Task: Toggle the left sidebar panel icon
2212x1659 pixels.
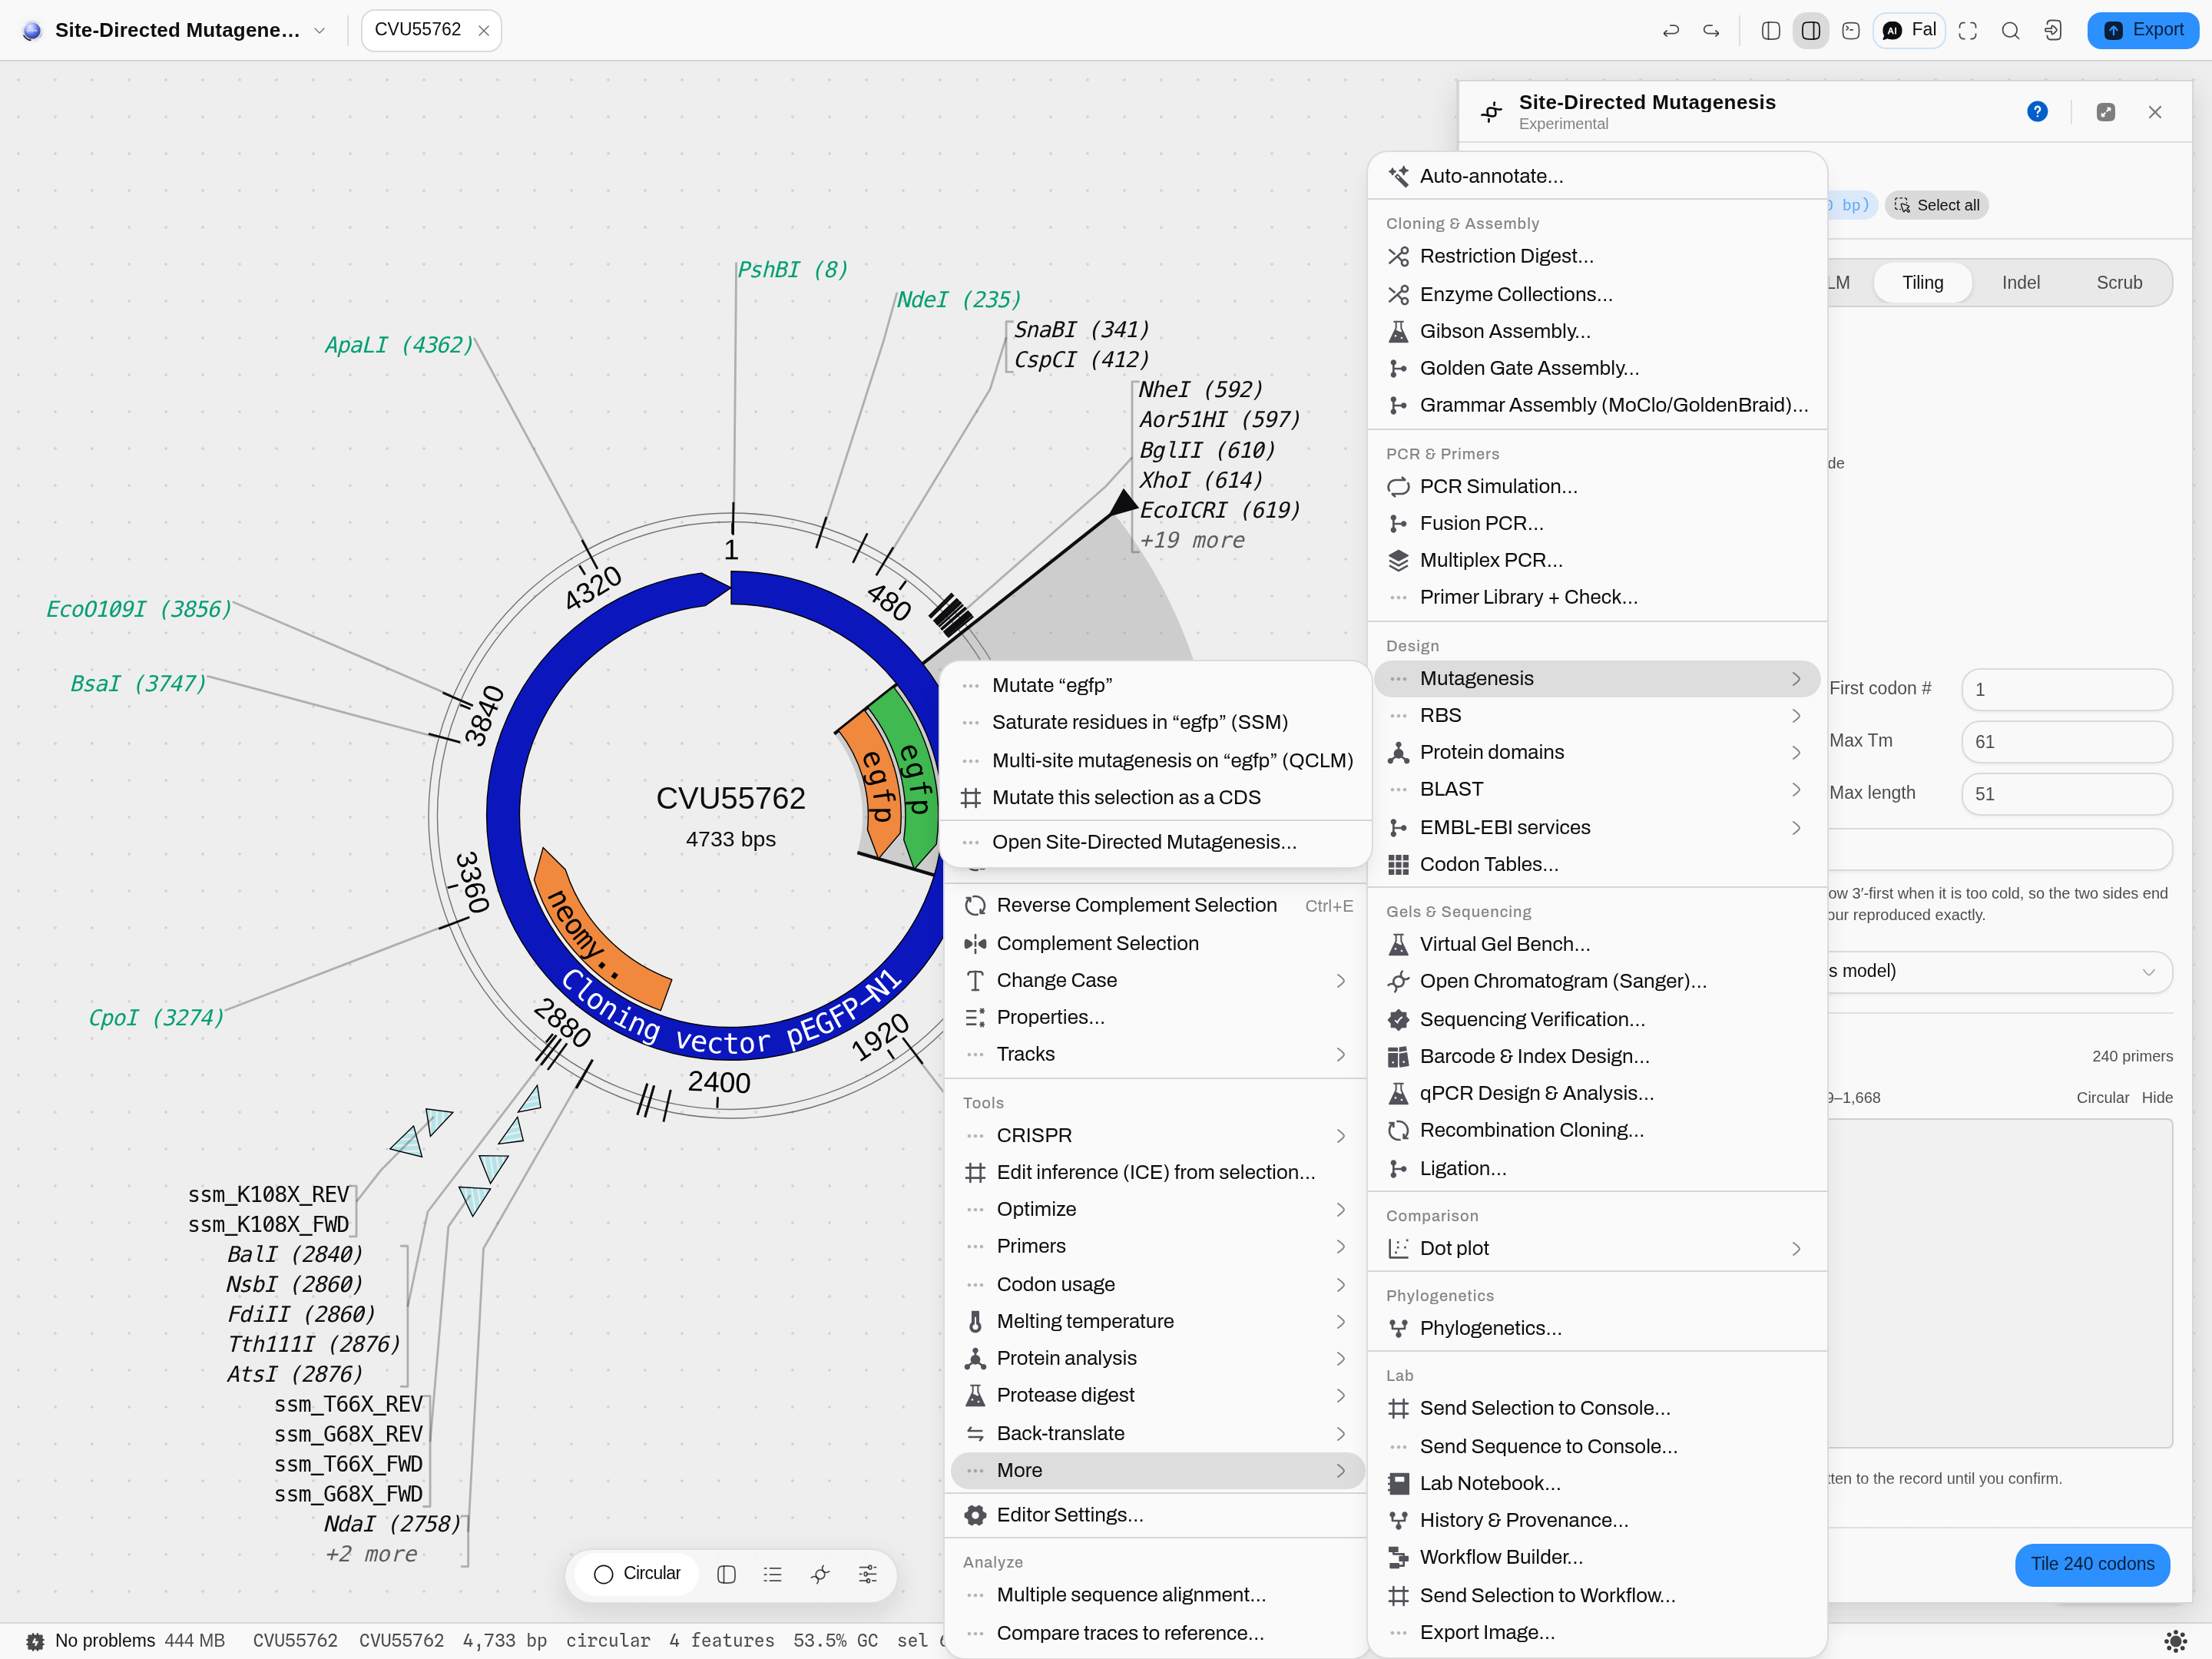Action: point(1770,31)
